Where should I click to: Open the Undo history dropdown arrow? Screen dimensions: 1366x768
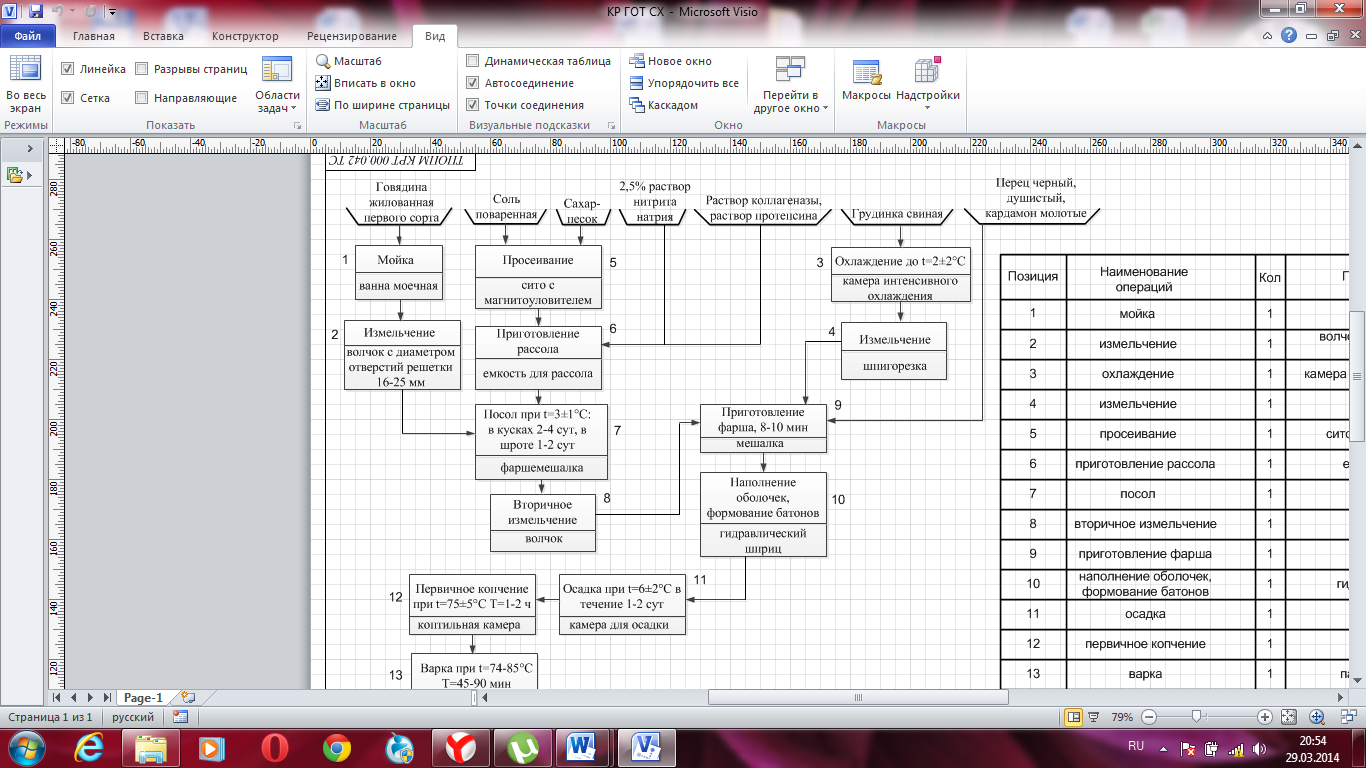(x=71, y=13)
